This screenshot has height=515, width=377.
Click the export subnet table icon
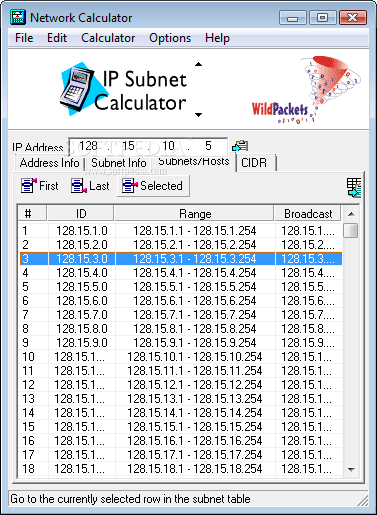pos(354,187)
